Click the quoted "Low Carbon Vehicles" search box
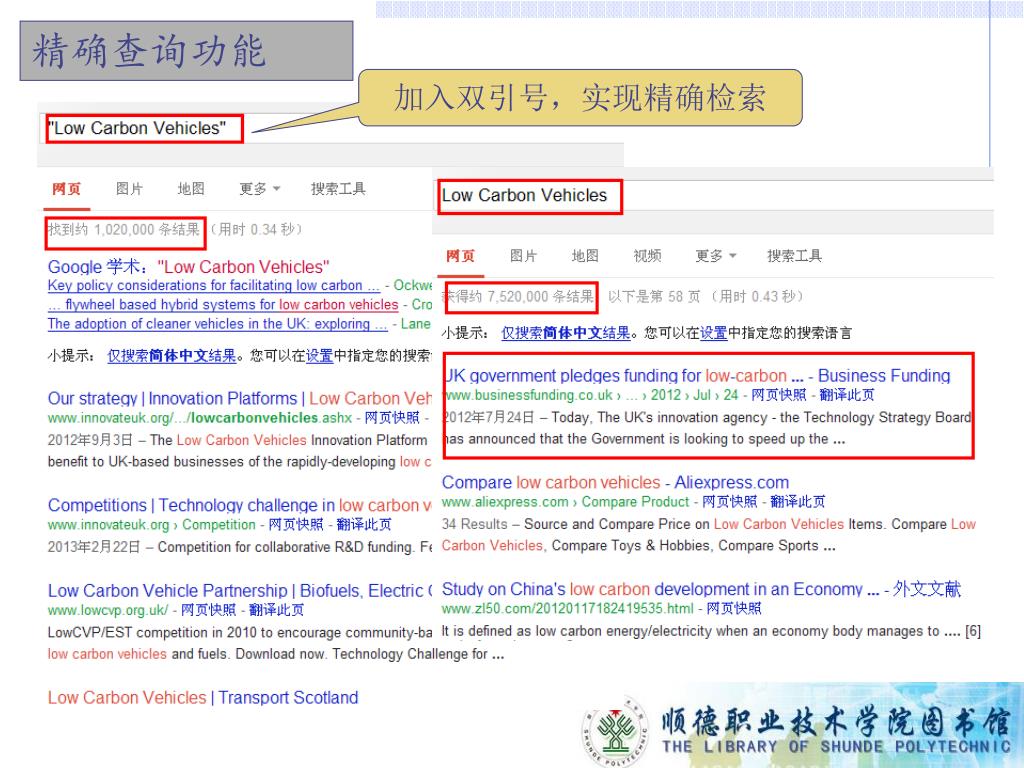Image resolution: width=1024 pixels, height=768 pixels. click(144, 129)
